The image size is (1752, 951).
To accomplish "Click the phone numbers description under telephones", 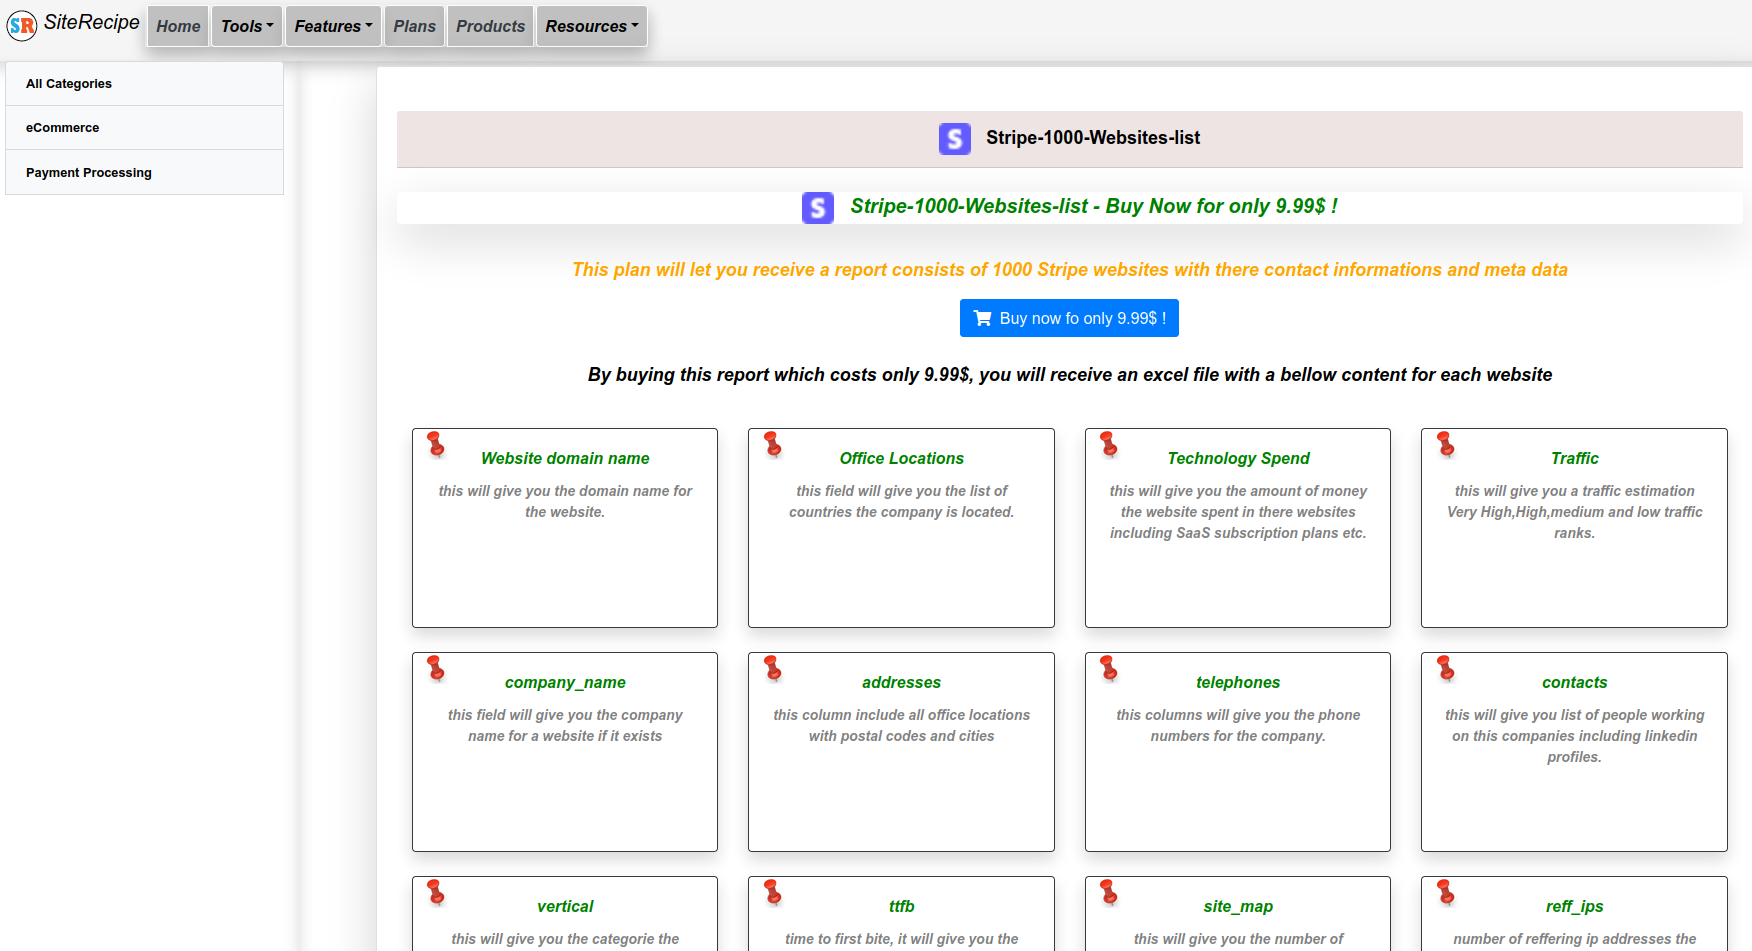I will [x=1238, y=725].
